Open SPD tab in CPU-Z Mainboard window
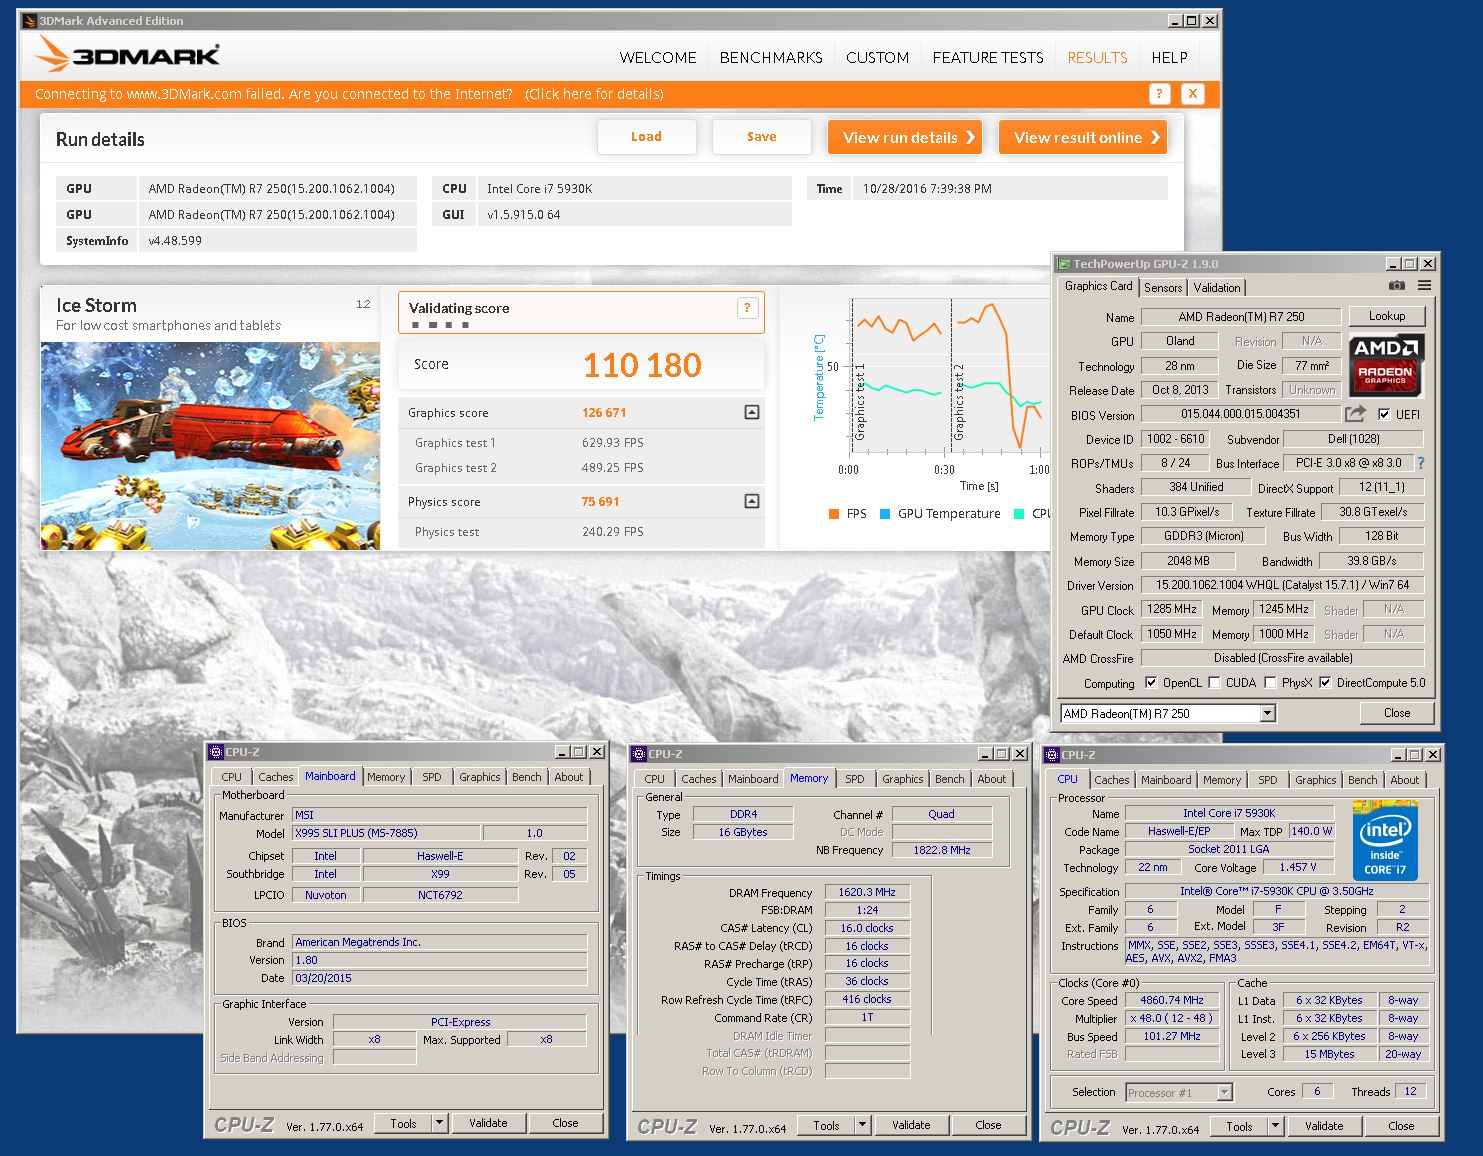 [432, 777]
